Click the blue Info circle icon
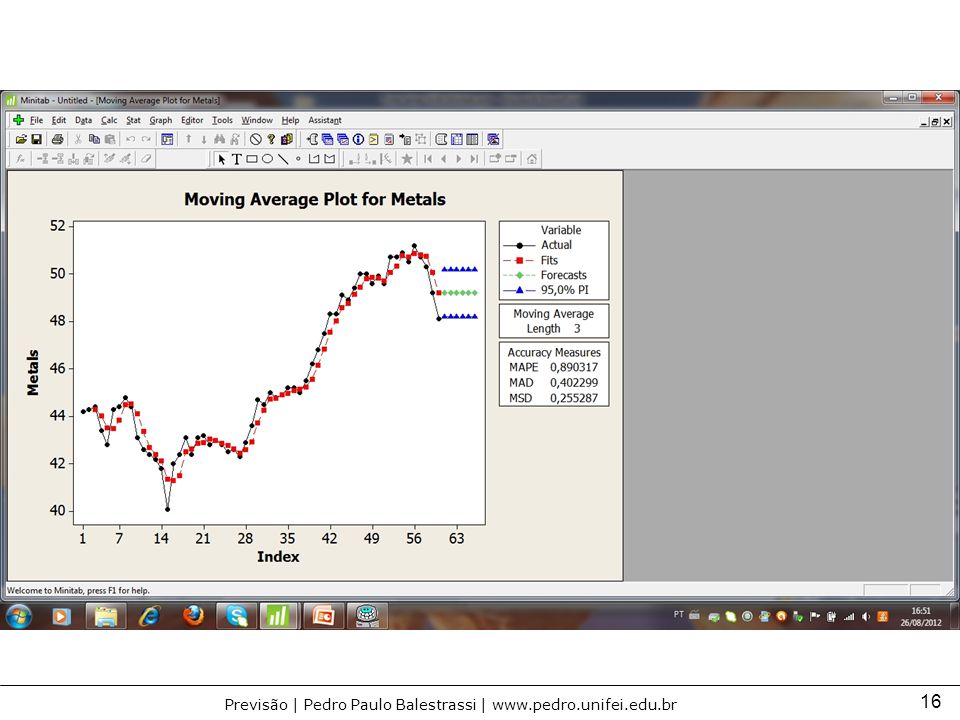Viewport: 960px width, 720px height. pos(358,140)
